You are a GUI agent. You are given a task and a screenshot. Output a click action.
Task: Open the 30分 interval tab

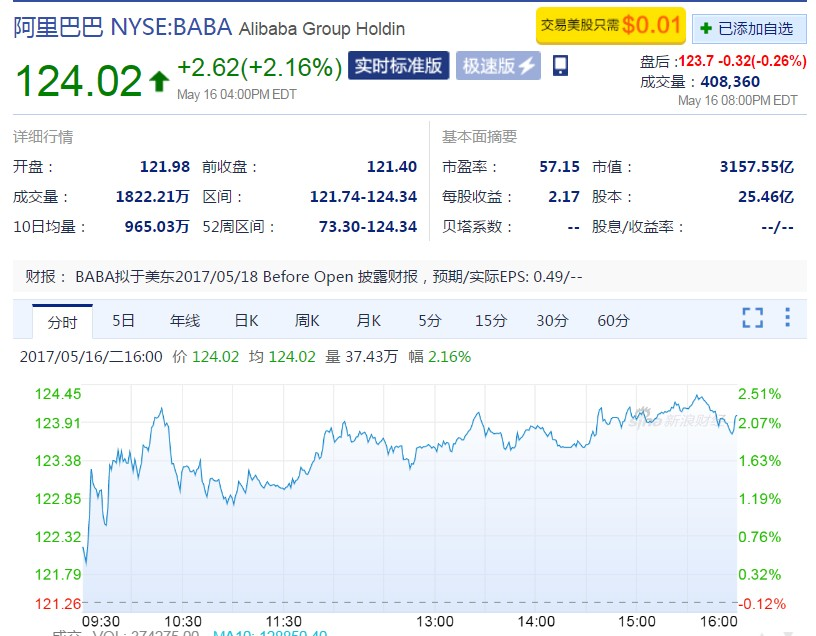tap(552, 321)
